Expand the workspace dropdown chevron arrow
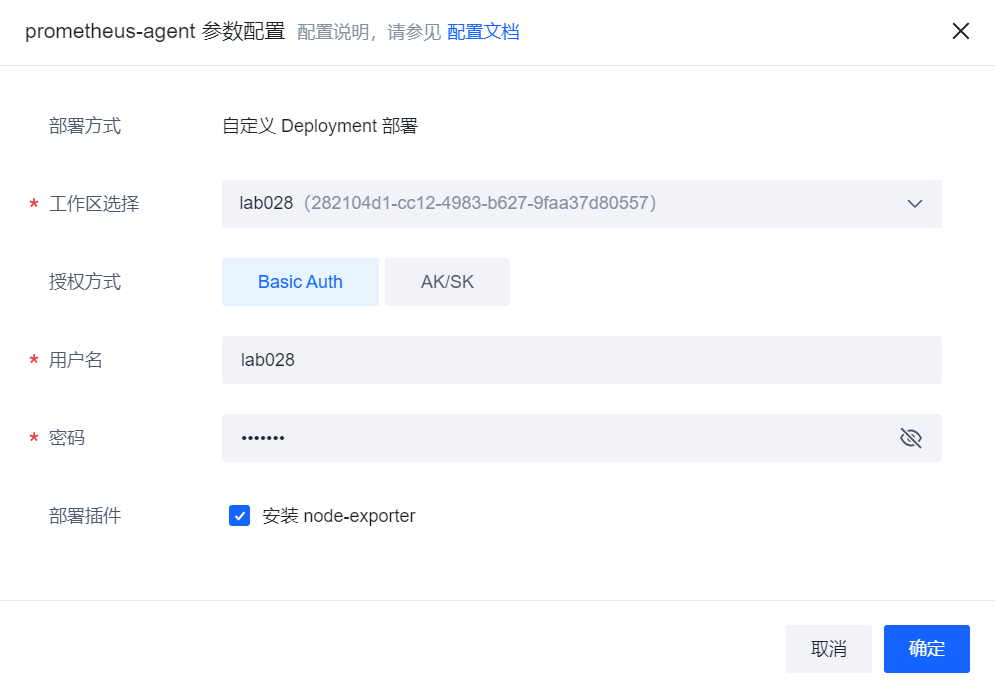995x700 pixels. [914, 204]
